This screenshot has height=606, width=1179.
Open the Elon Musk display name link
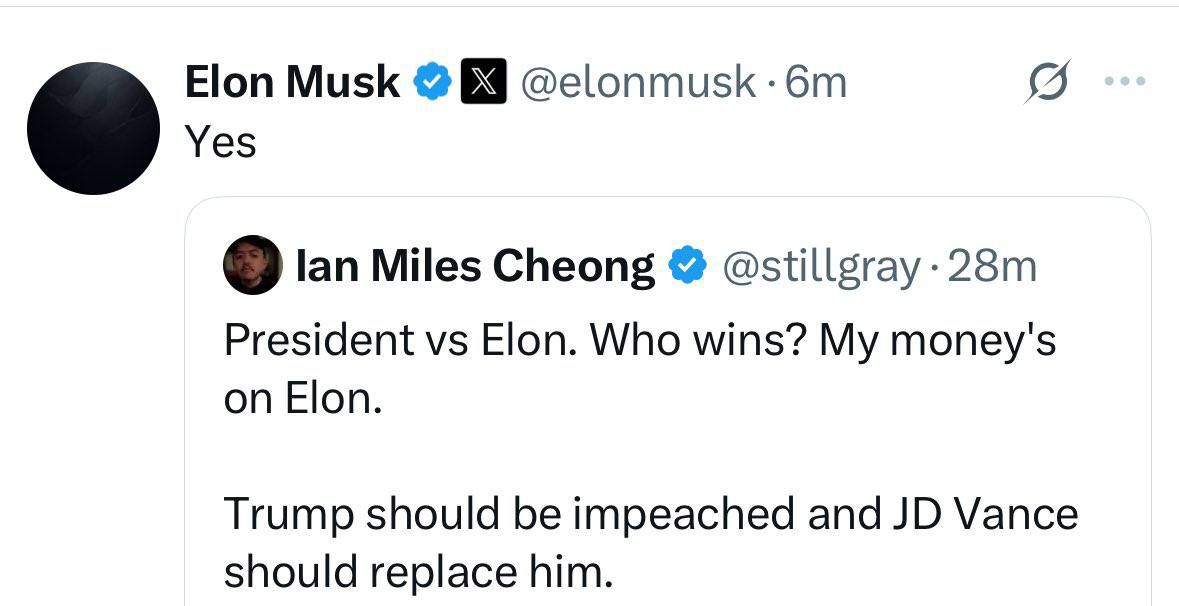tap(292, 82)
